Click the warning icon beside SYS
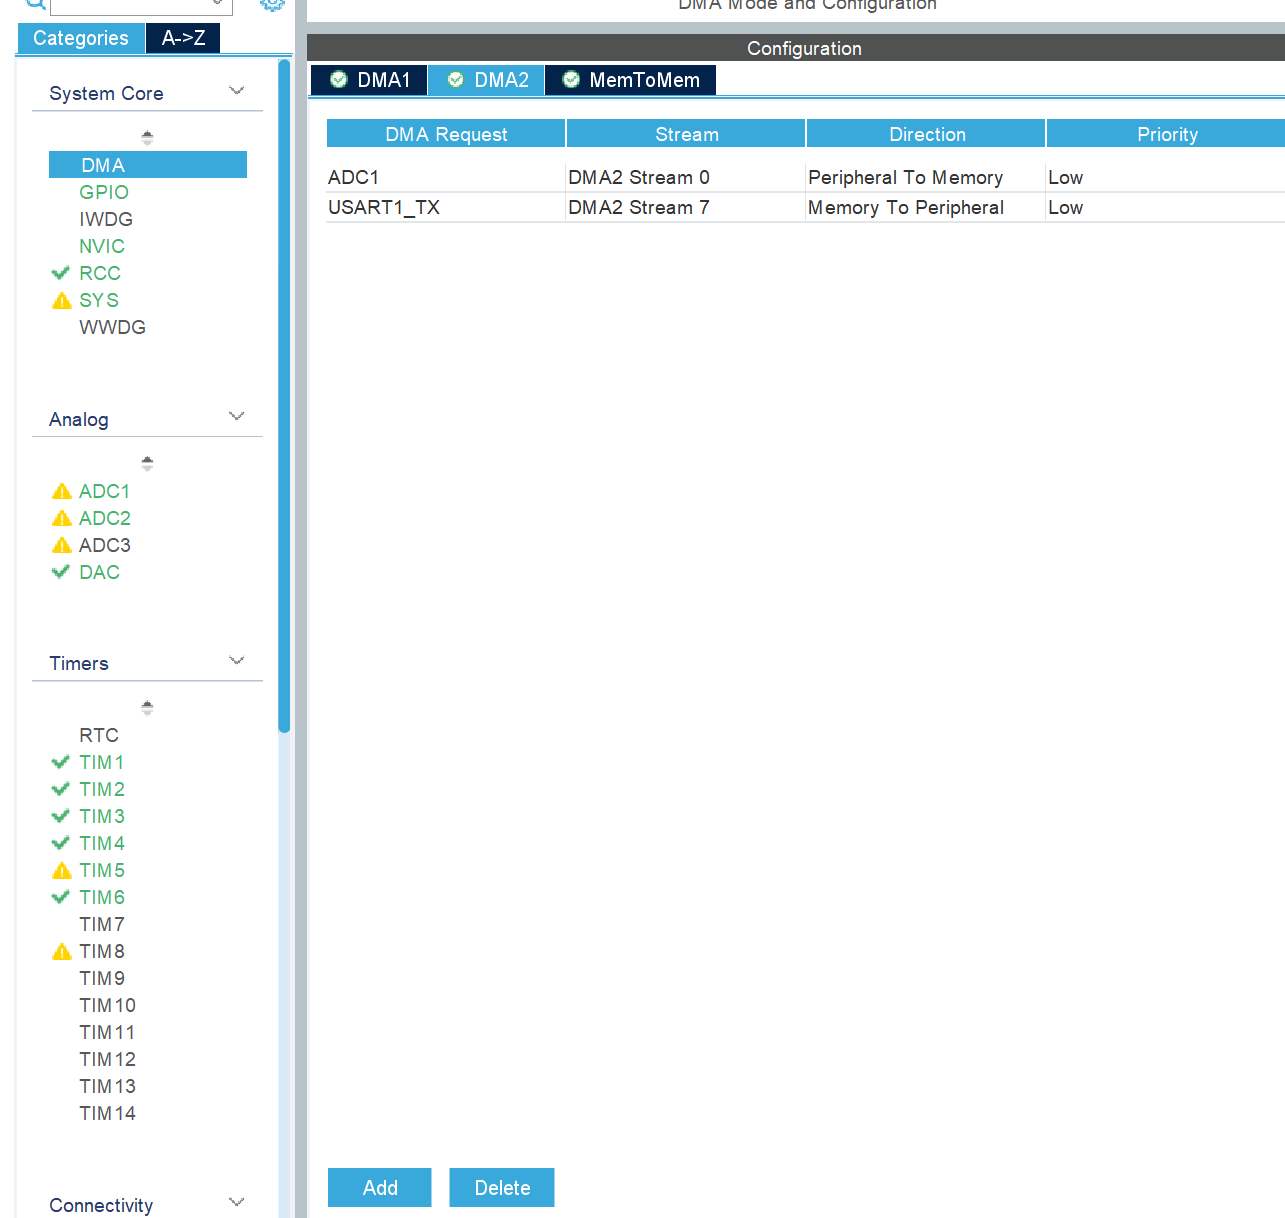Viewport: 1285px width, 1218px height. [x=61, y=300]
